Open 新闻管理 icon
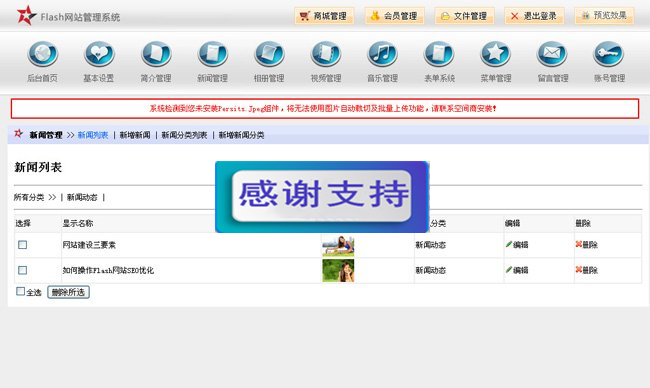This screenshot has height=388, width=650. pyautogui.click(x=212, y=54)
